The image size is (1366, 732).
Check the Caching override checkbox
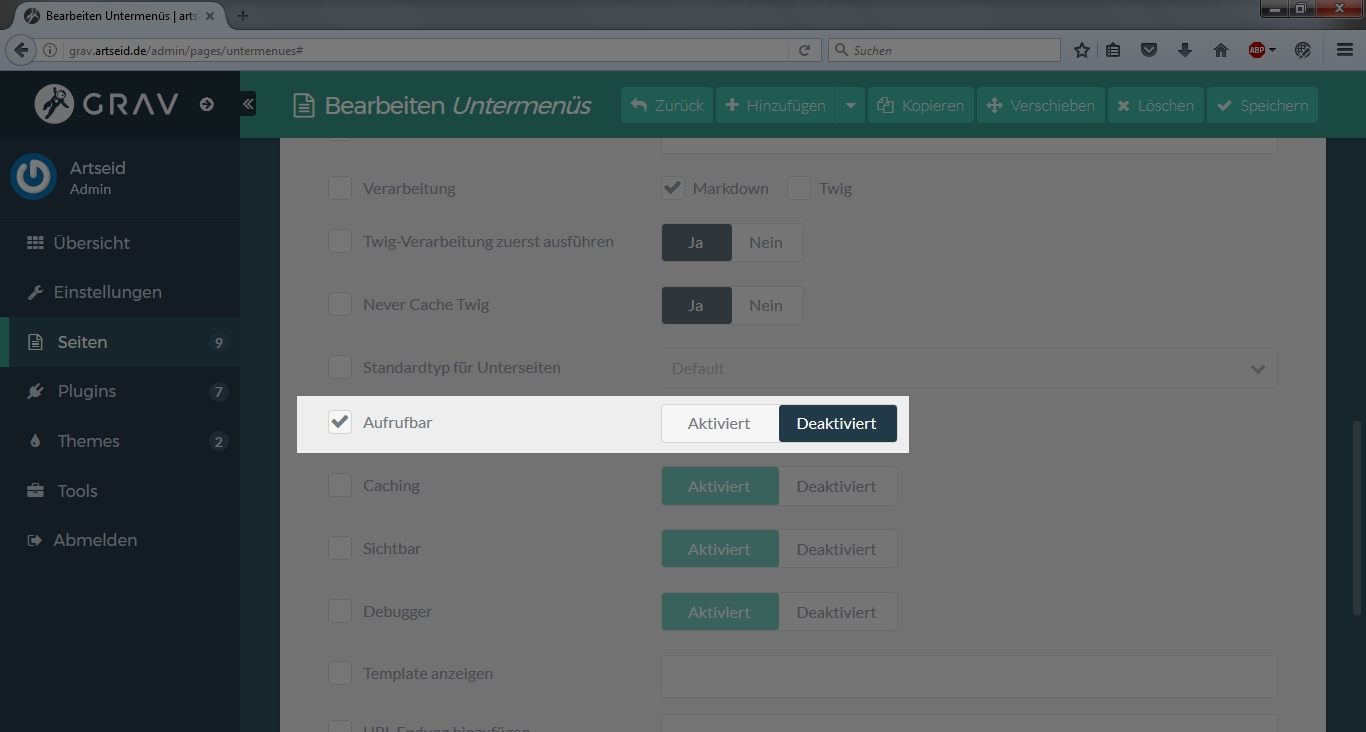click(340, 485)
